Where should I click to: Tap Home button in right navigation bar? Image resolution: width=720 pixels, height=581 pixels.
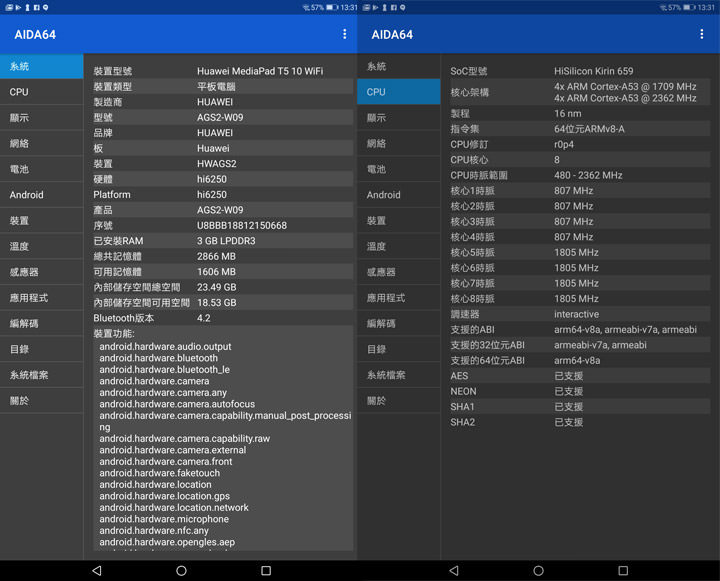pos(539,570)
